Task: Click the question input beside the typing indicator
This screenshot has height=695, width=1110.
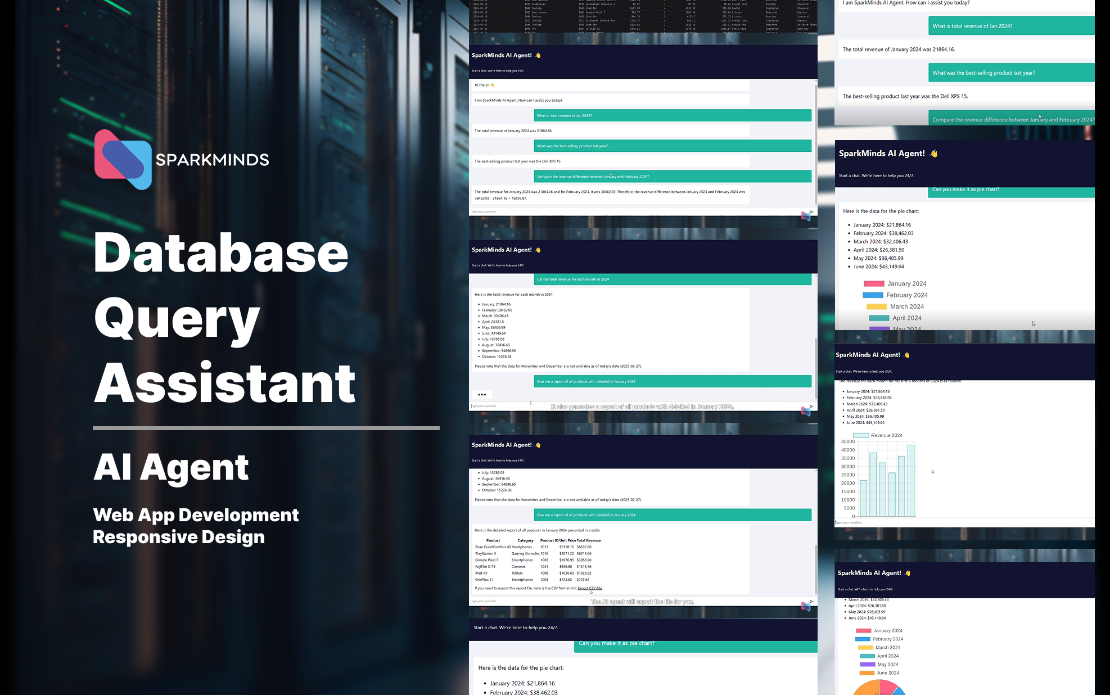Action: click(x=635, y=406)
